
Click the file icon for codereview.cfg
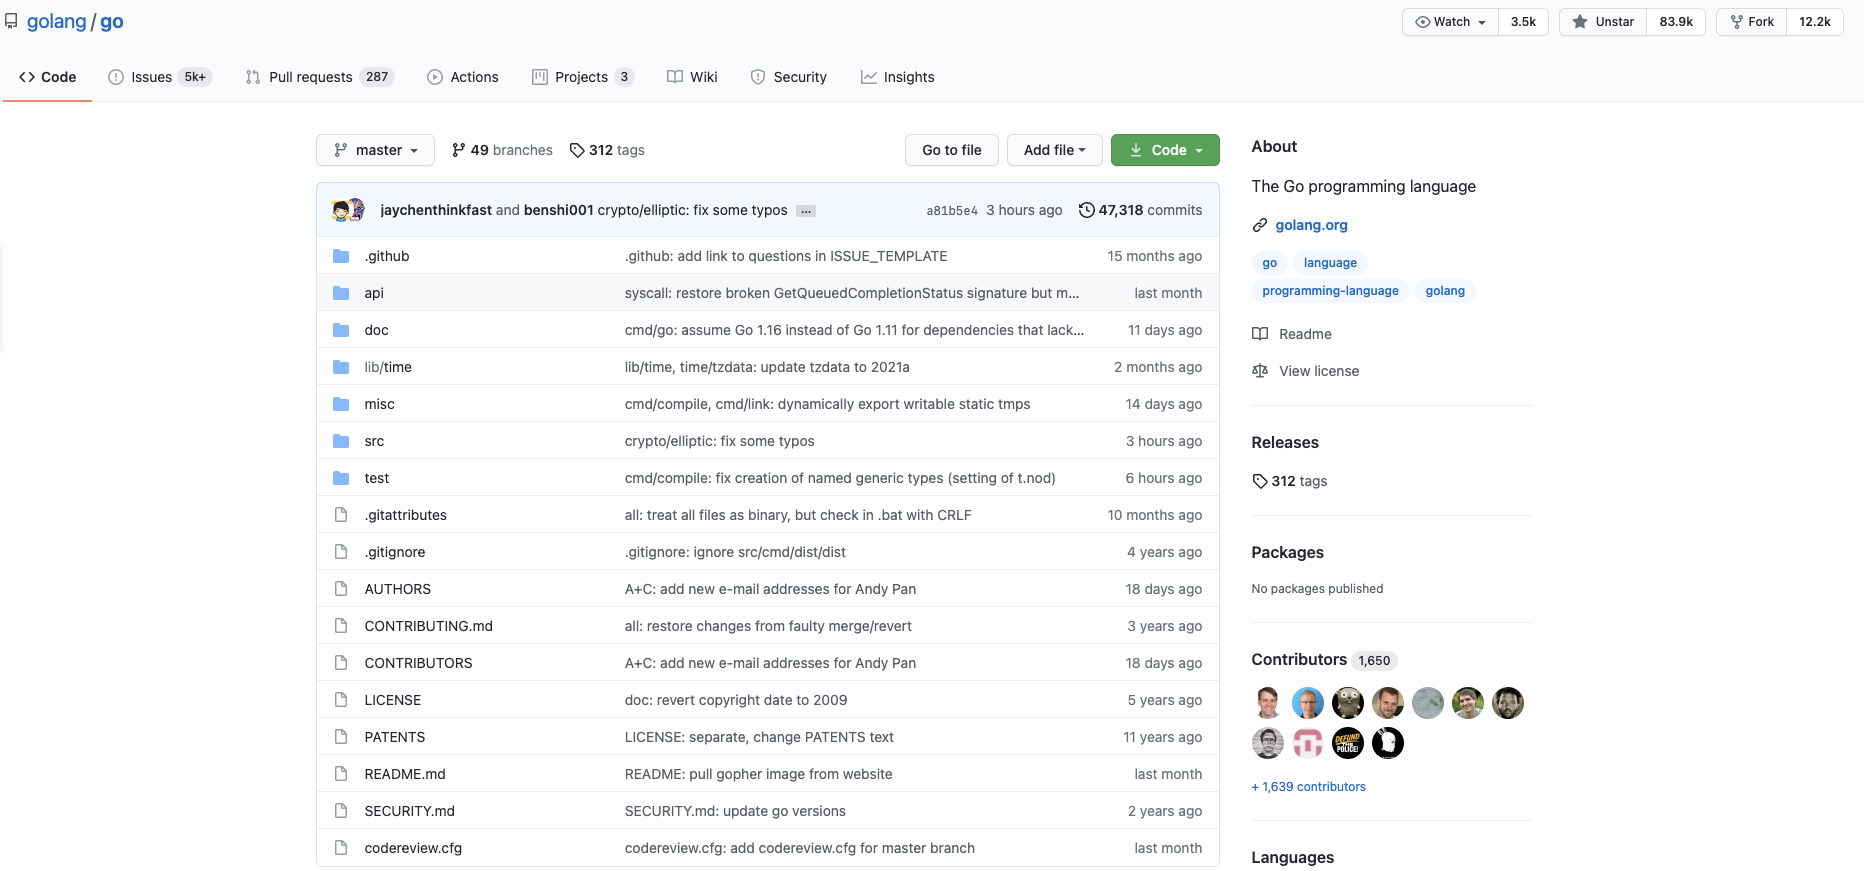pyautogui.click(x=341, y=848)
